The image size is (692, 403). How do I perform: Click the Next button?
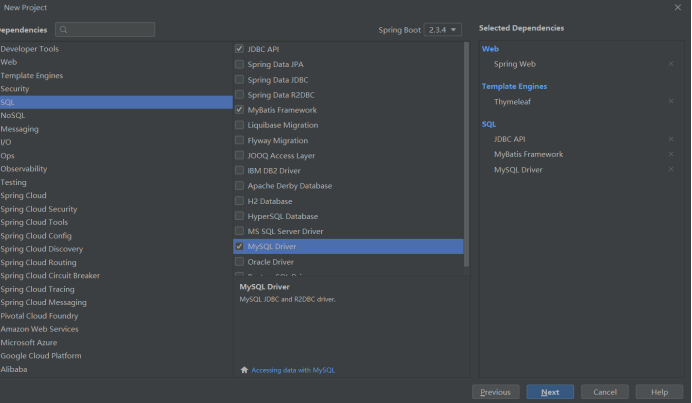pos(549,392)
